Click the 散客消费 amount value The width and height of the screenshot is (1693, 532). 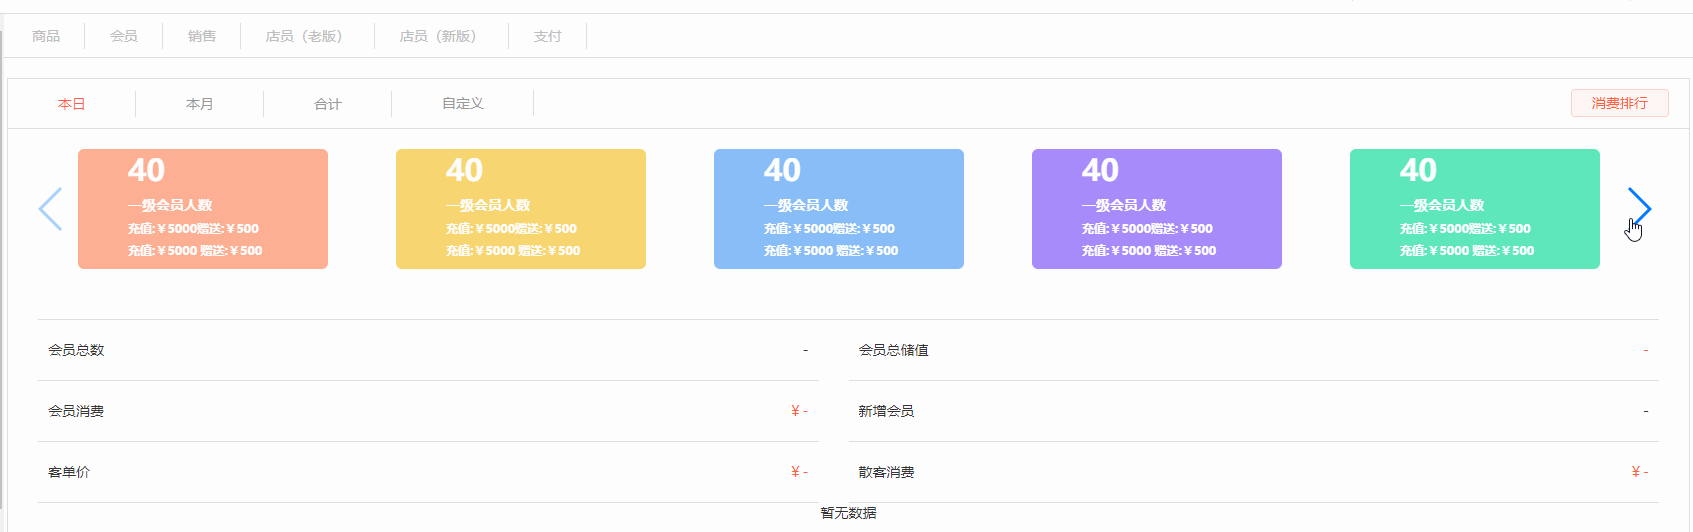pyautogui.click(x=1640, y=472)
